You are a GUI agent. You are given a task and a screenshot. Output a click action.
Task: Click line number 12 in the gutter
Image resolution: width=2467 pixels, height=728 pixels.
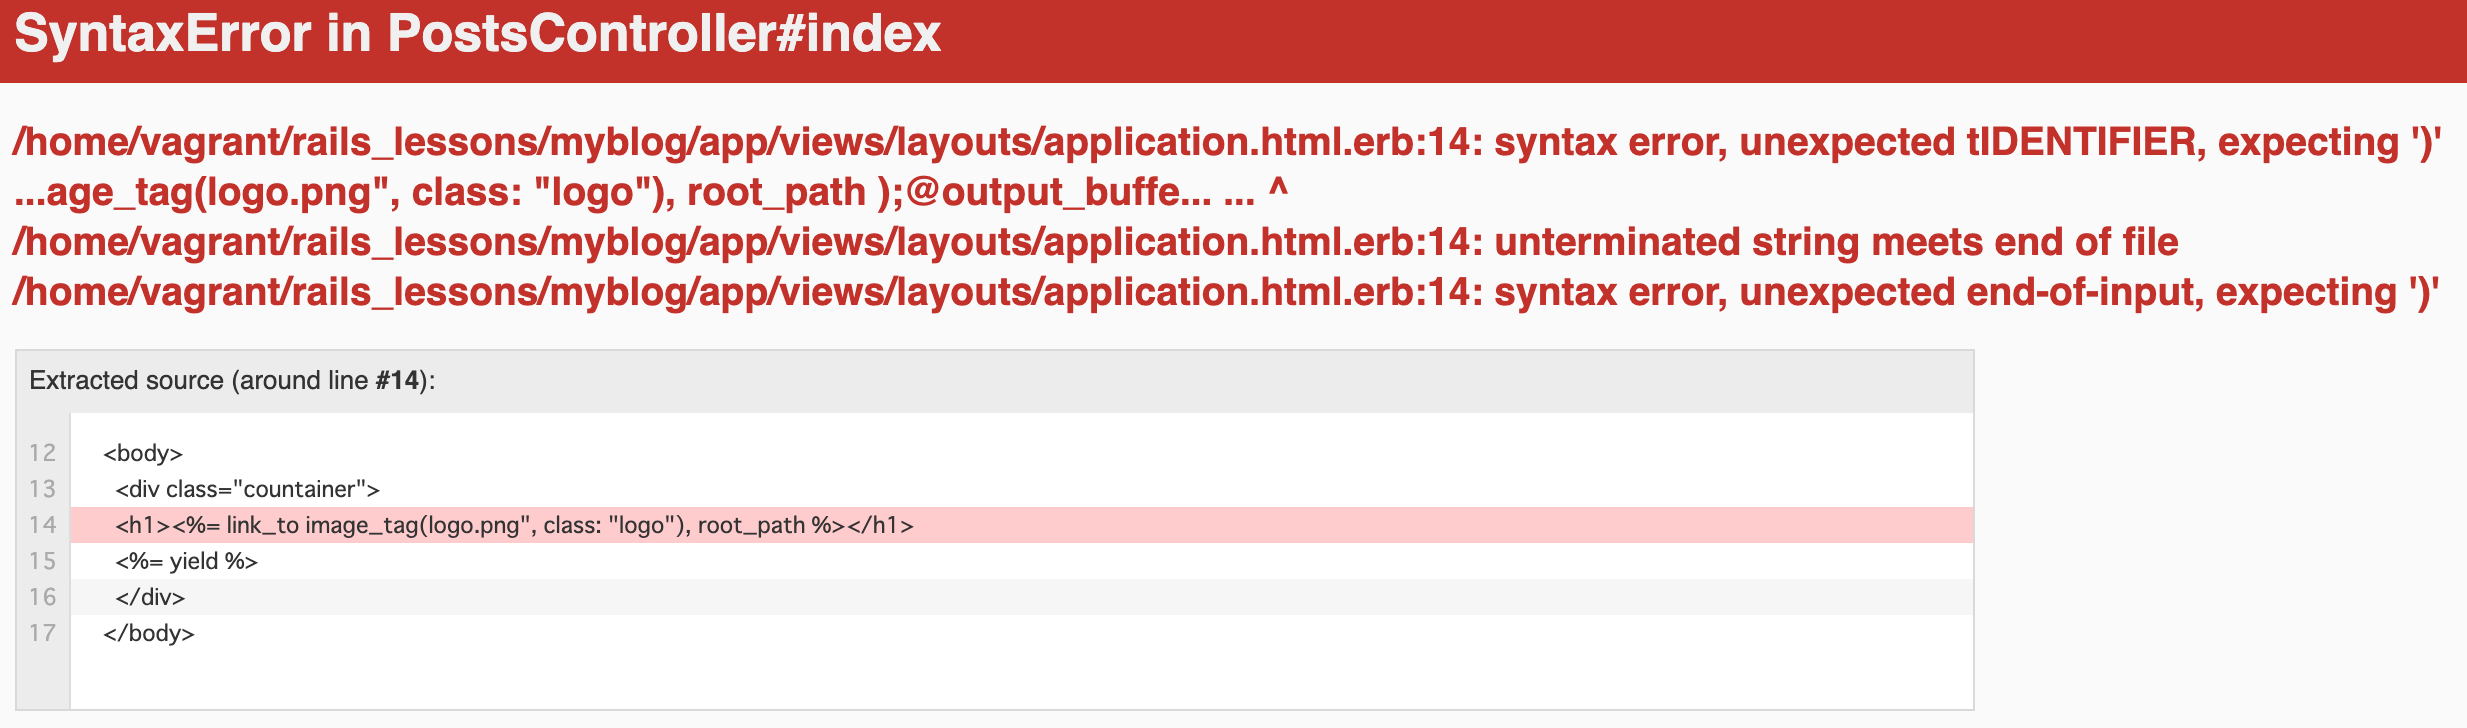pos(42,453)
